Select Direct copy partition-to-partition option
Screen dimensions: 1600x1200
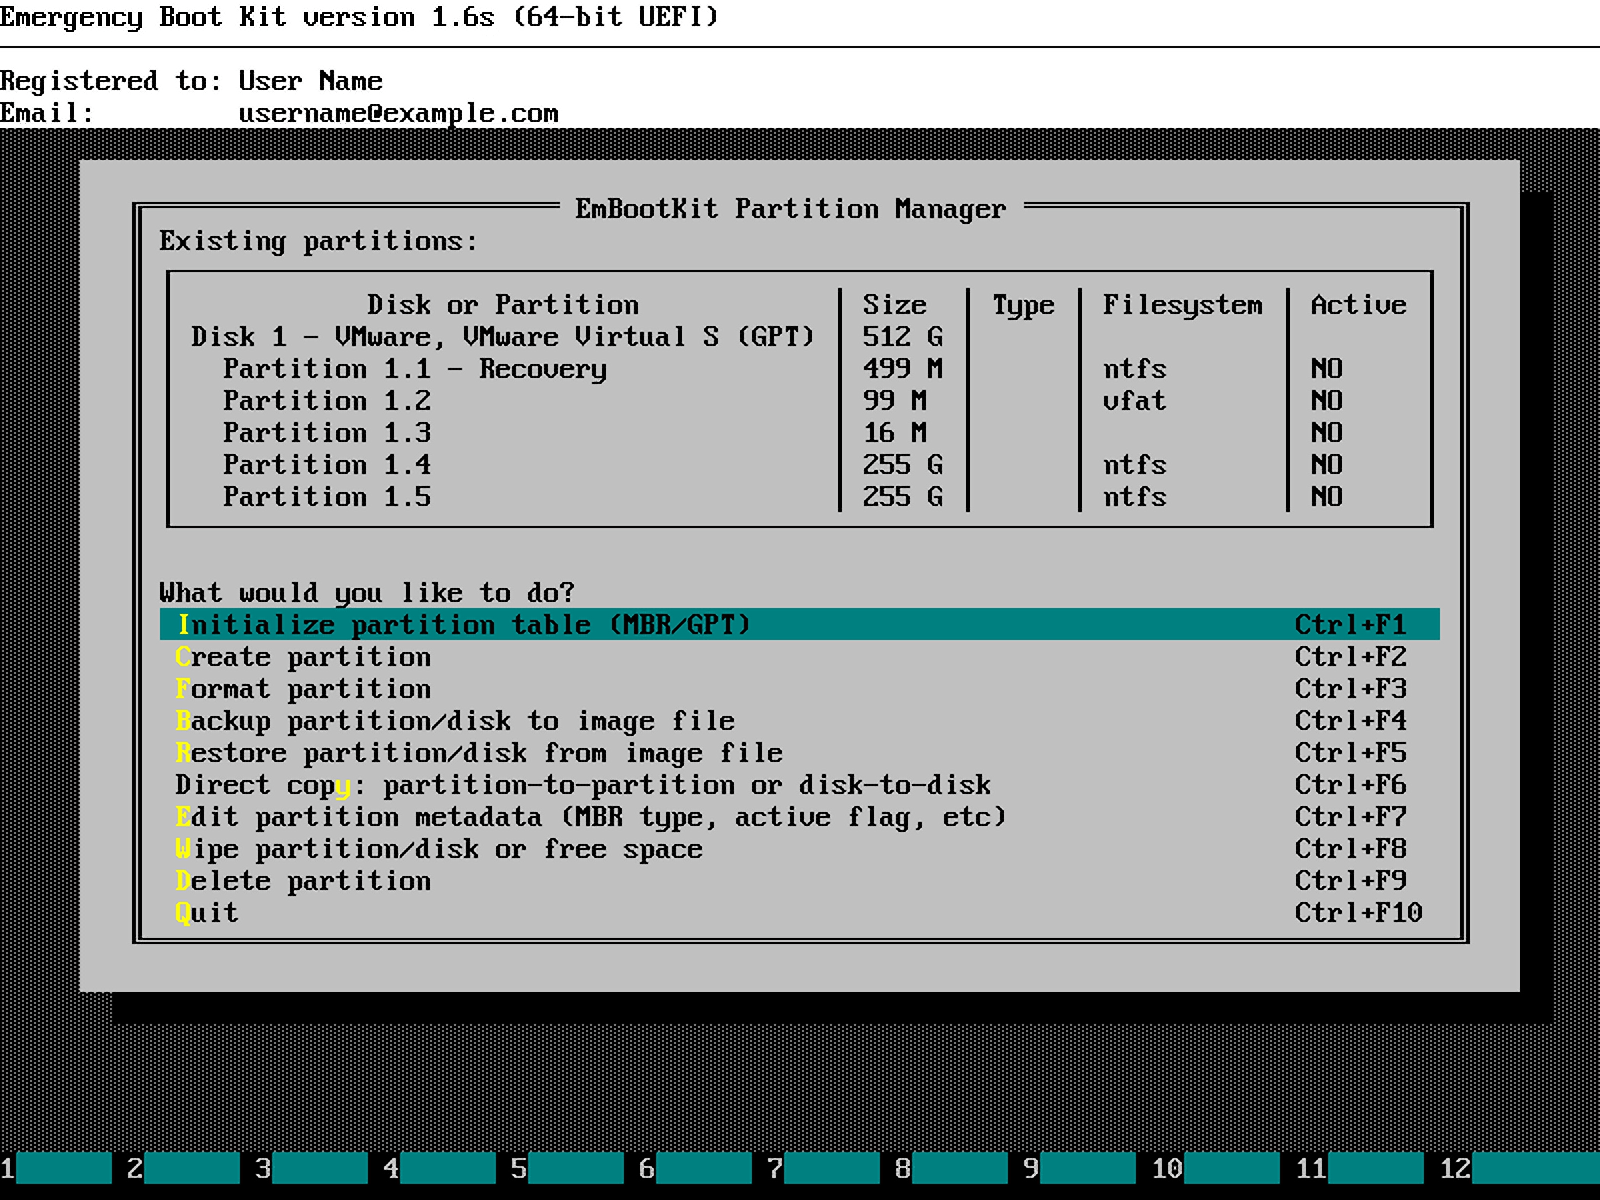583,785
